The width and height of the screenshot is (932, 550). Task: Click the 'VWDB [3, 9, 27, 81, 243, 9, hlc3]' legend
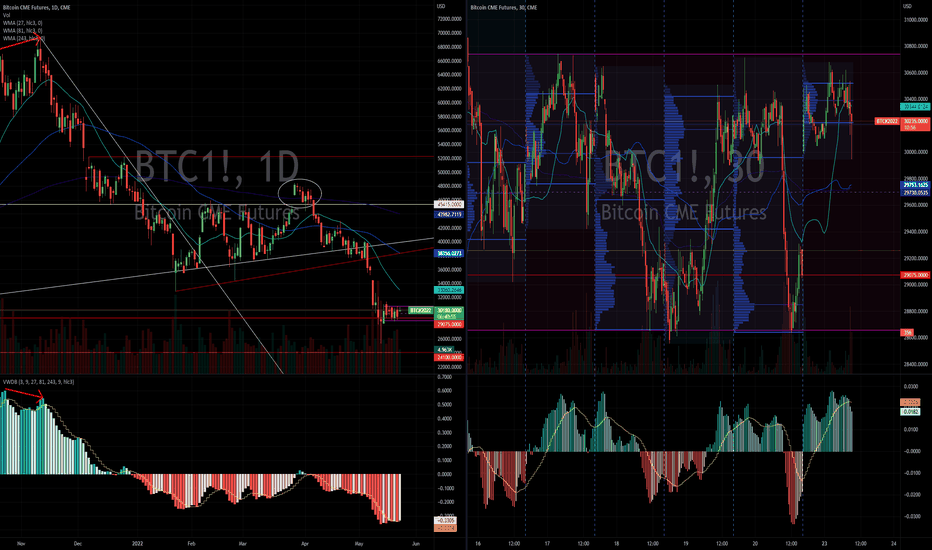coord(38,382)
